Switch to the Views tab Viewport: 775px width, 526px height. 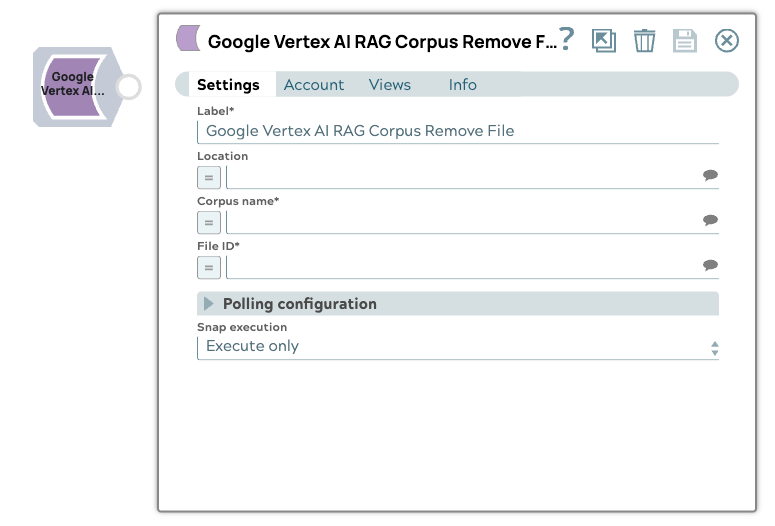point(390,85)
